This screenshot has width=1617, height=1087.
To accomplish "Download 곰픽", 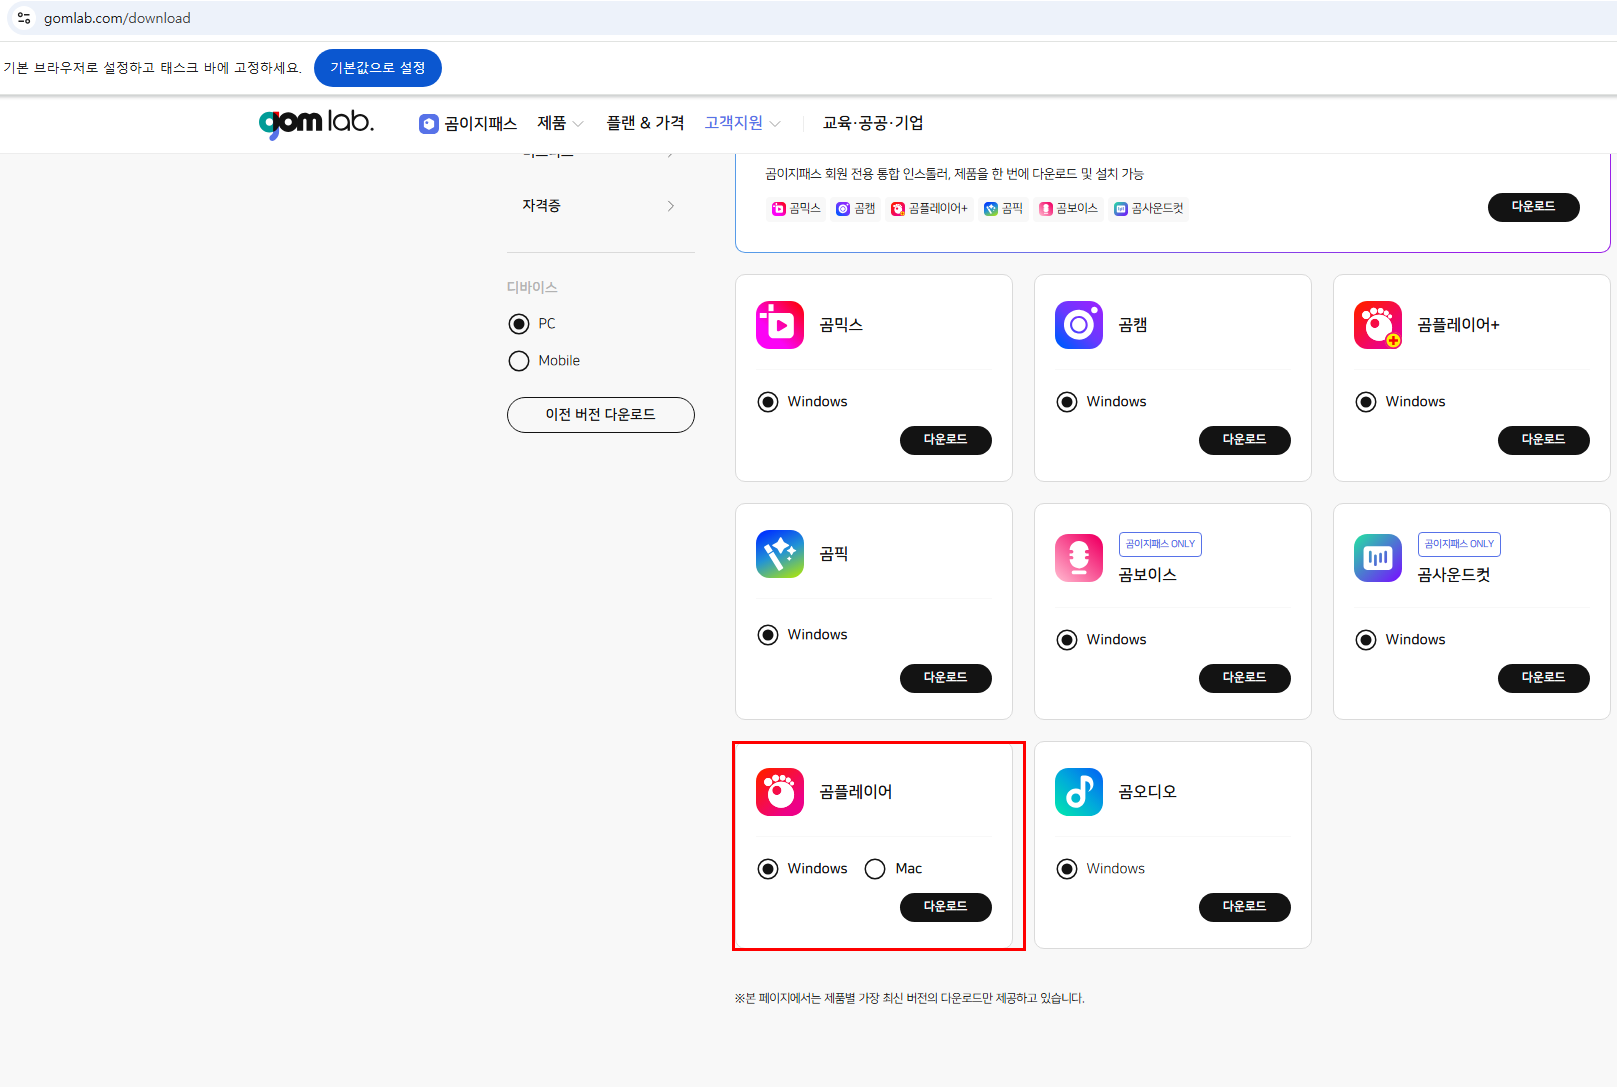I will [x=946, y=678].
